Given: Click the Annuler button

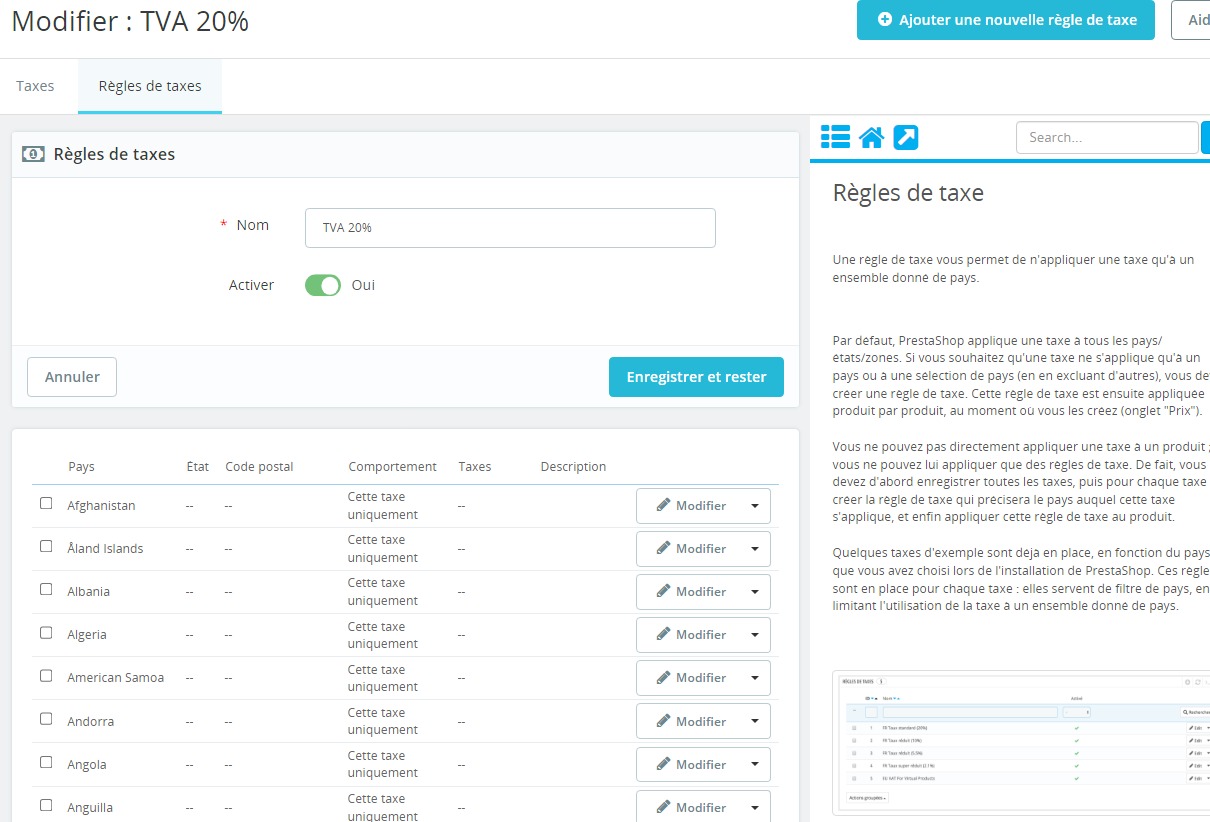Looking at the screenshot, I should [x=72, y=377].
